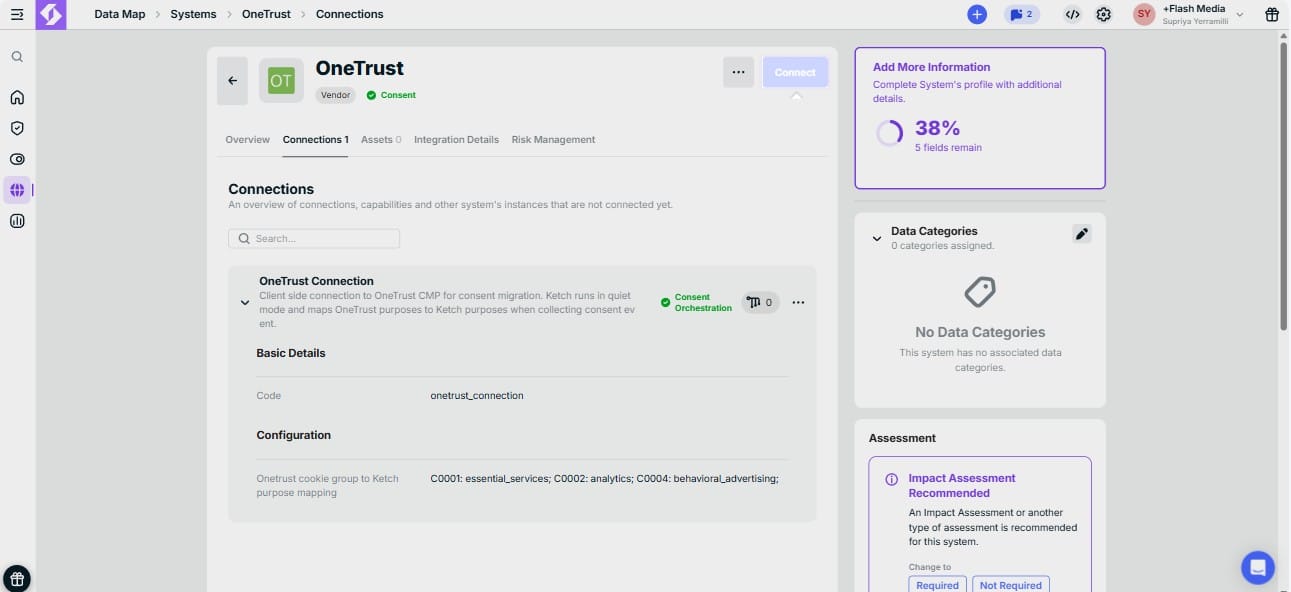1291x592 pixels.
Task: Open the shield check sidebar icon
Action: [17, 128]
